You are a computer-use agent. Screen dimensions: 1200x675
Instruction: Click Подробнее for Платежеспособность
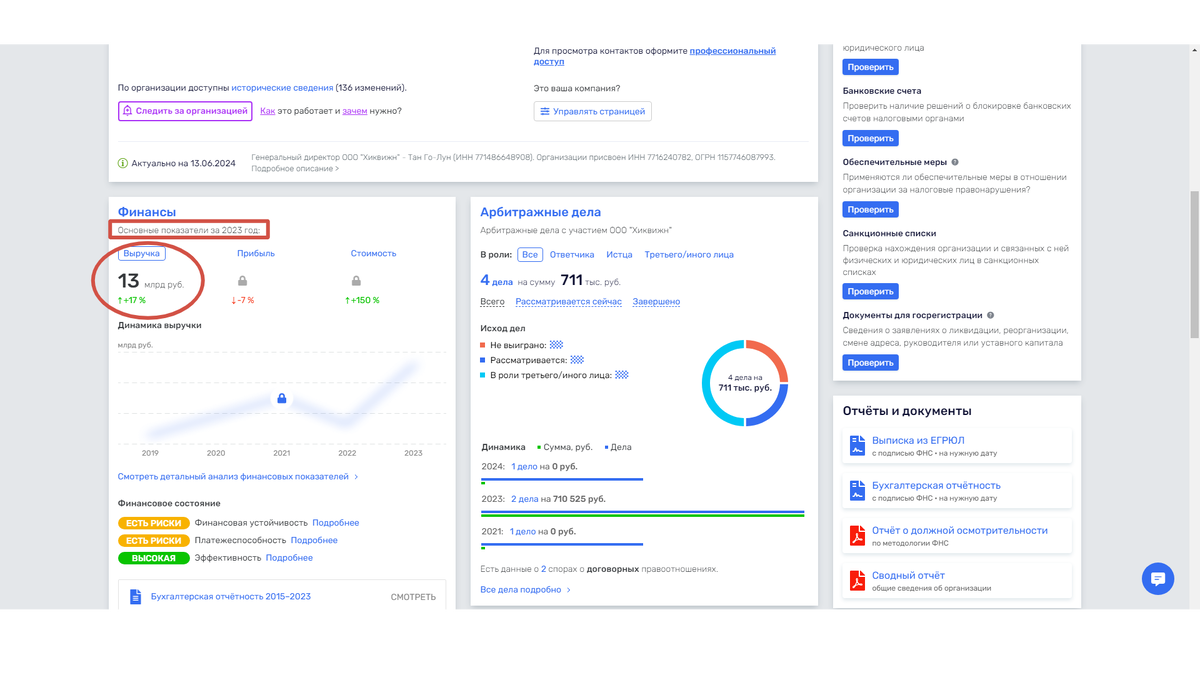click(x=314, y=540)
